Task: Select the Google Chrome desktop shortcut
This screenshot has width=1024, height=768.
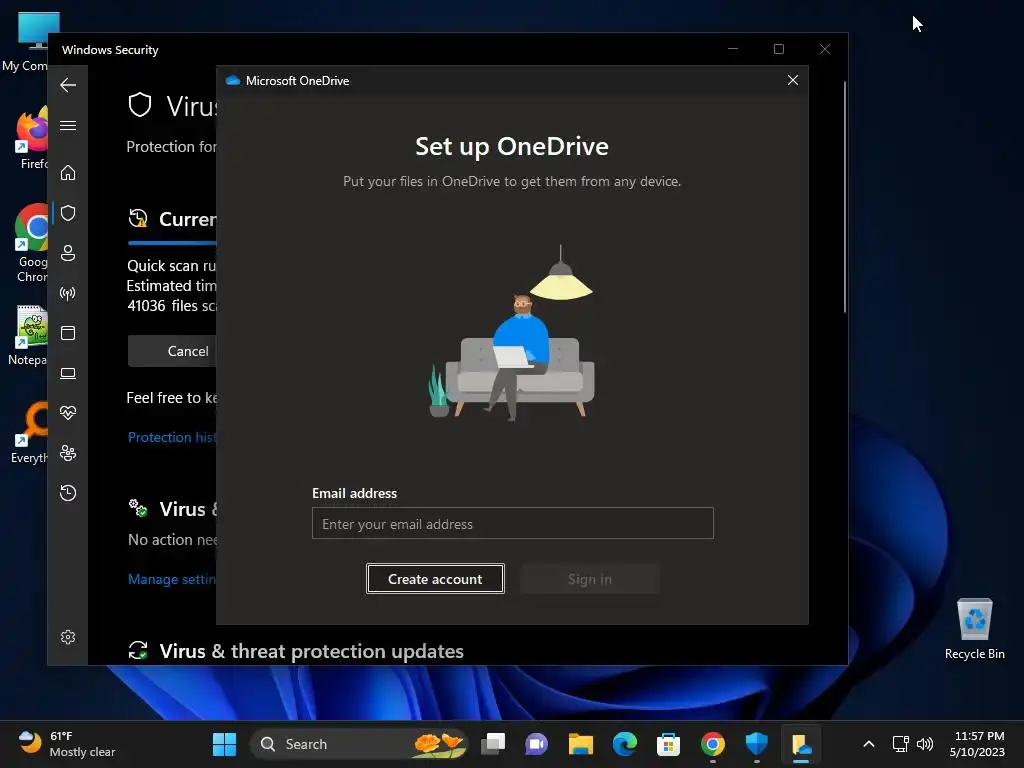Action: 31,243
